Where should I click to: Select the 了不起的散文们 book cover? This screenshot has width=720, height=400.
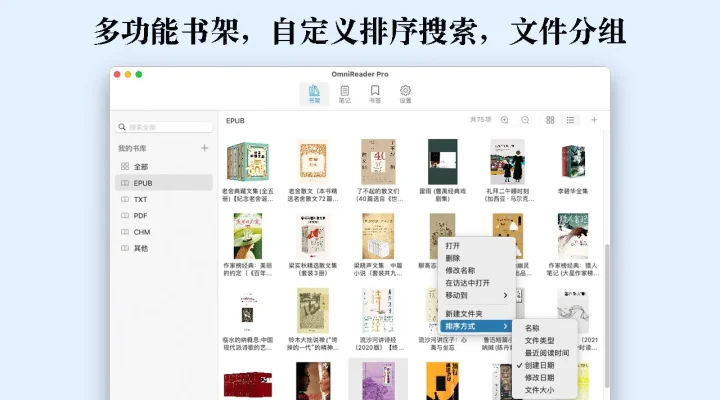[x=378, y=162]
